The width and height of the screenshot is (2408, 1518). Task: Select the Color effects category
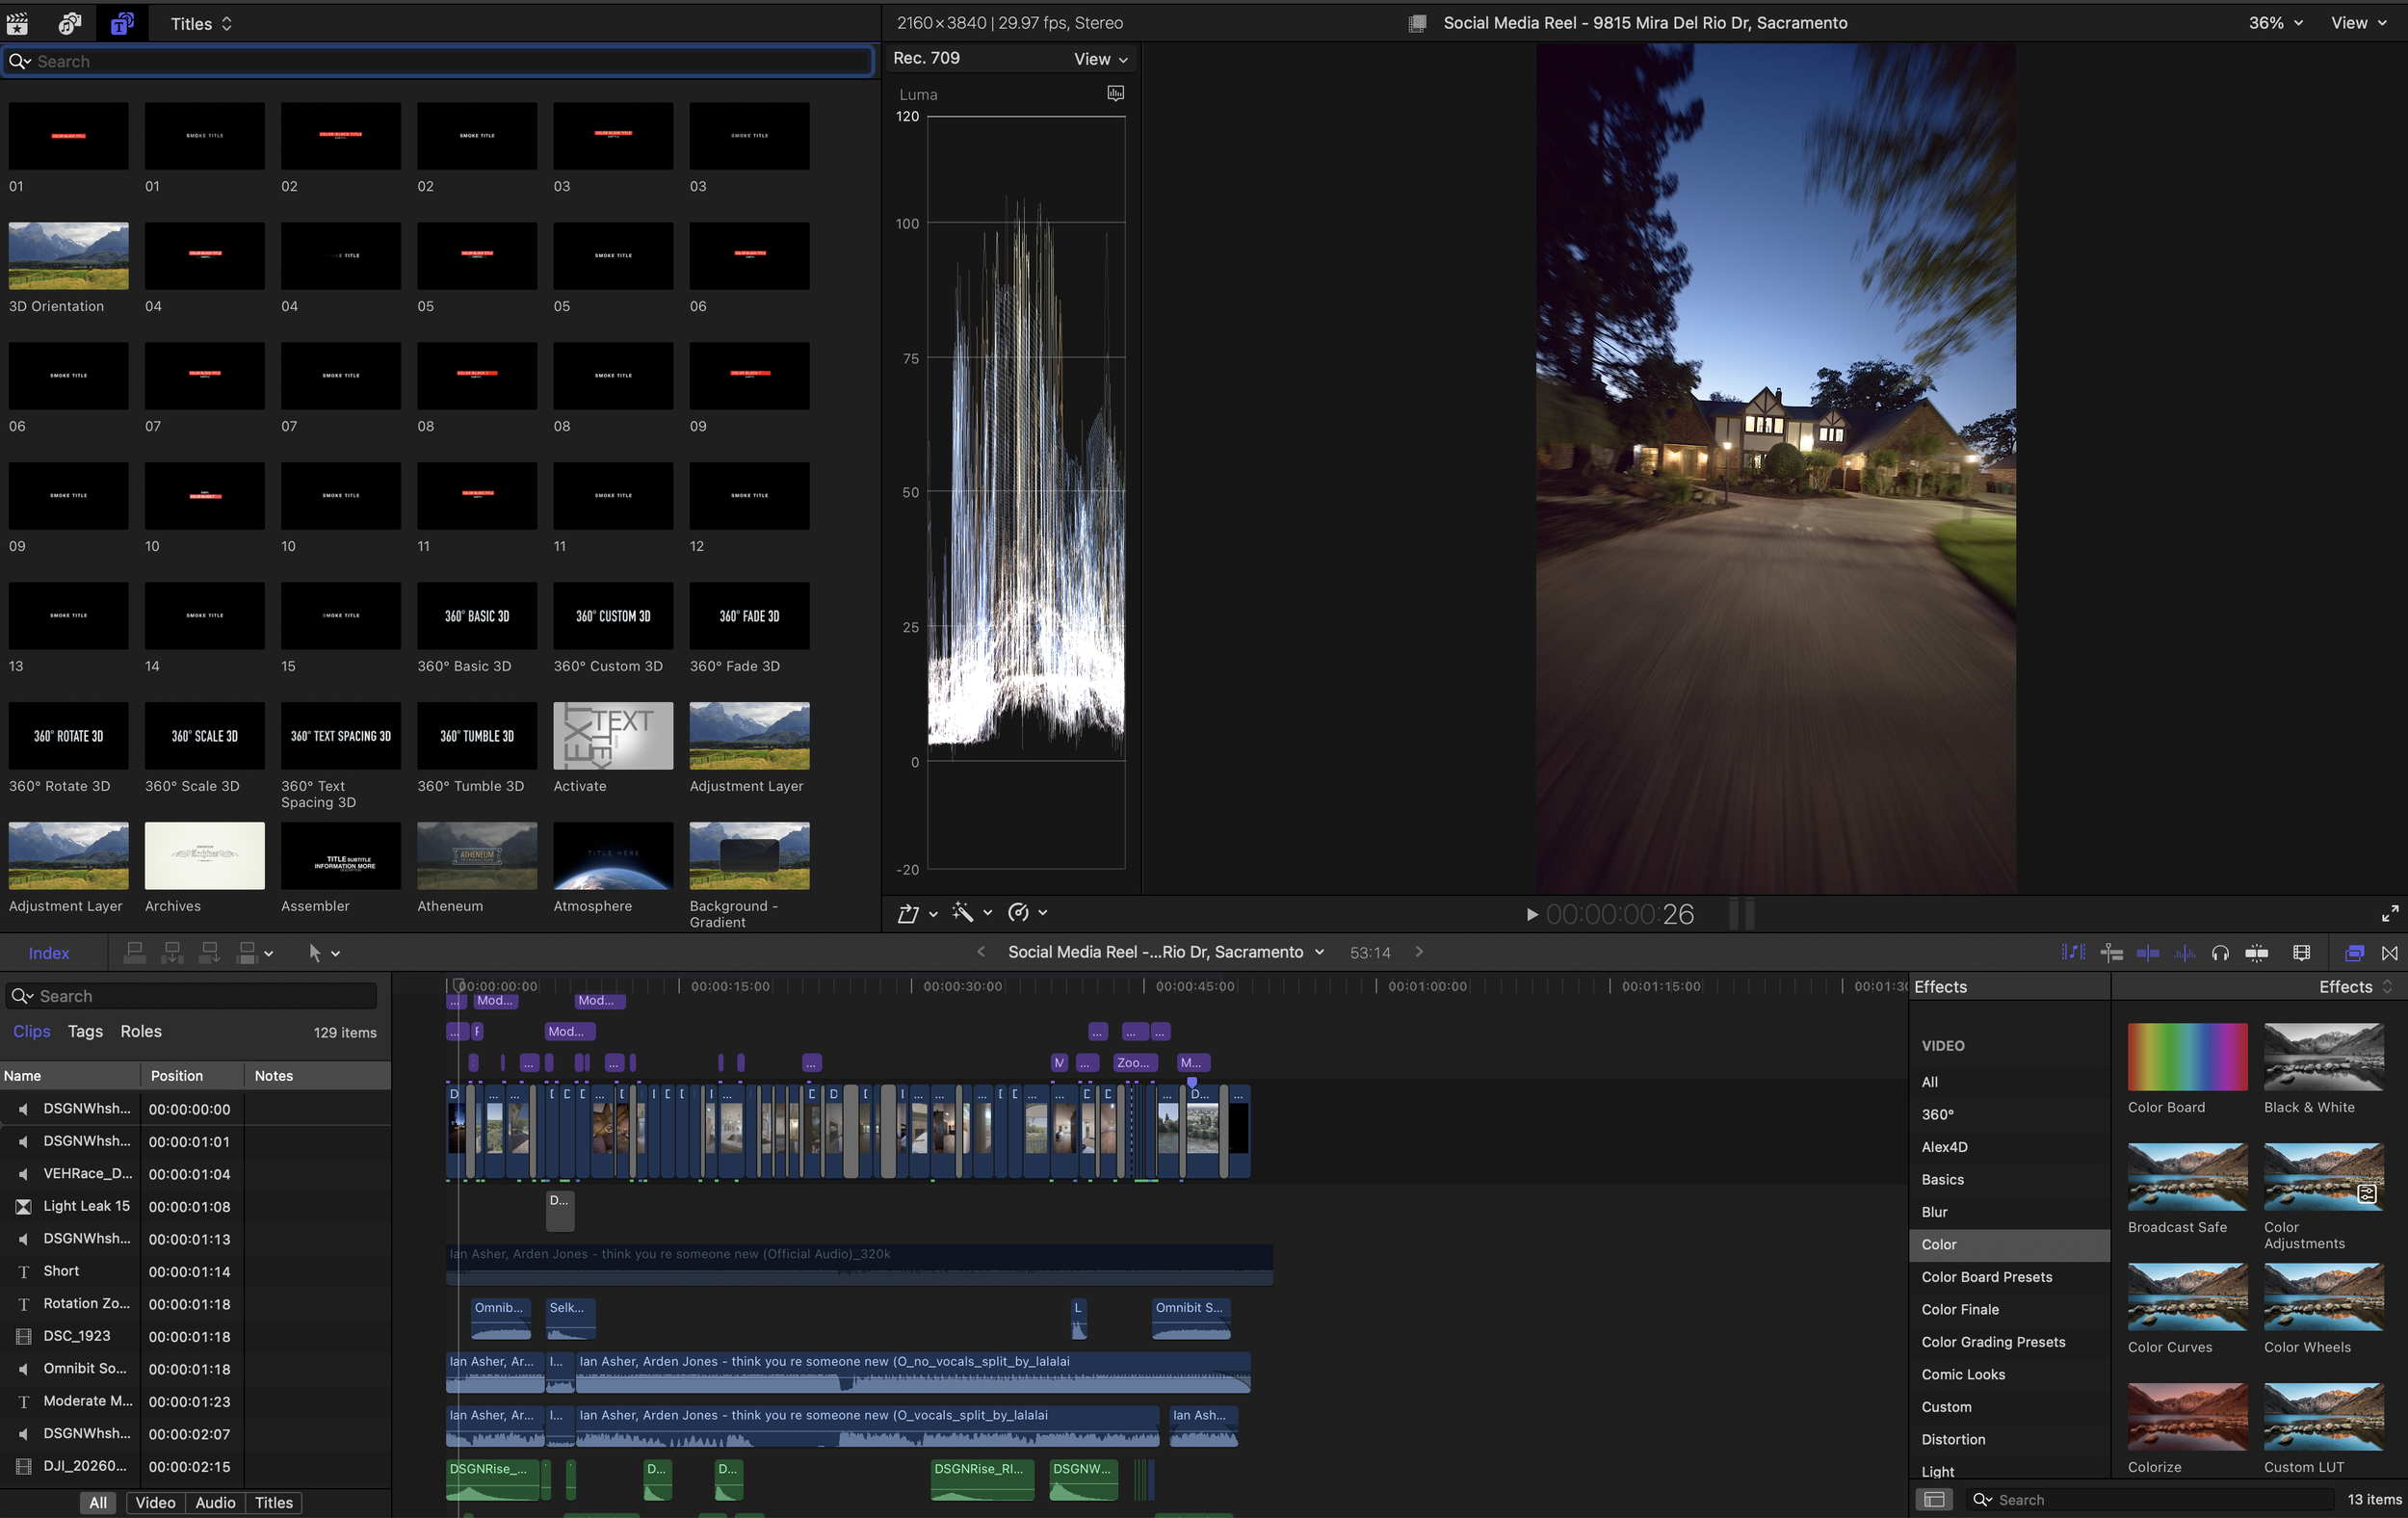tap(2009, 1244)
